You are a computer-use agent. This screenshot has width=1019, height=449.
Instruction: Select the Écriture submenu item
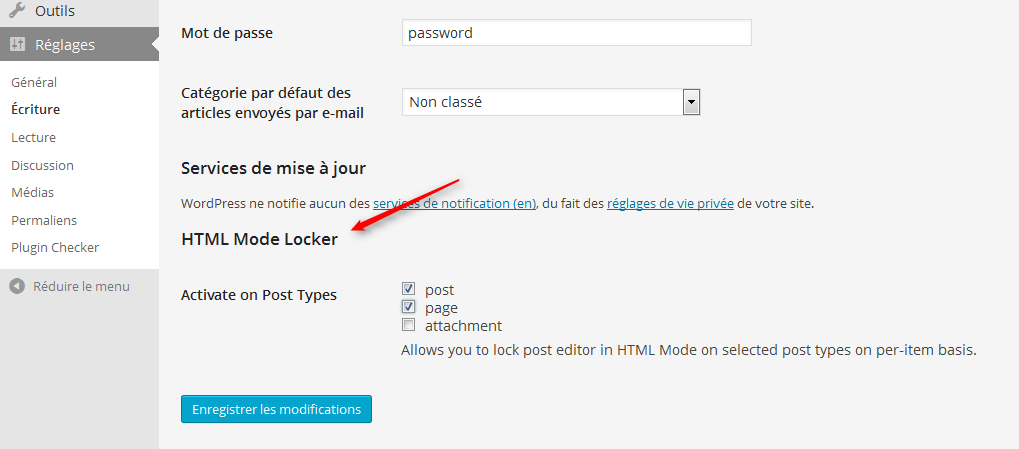point(36,110)
